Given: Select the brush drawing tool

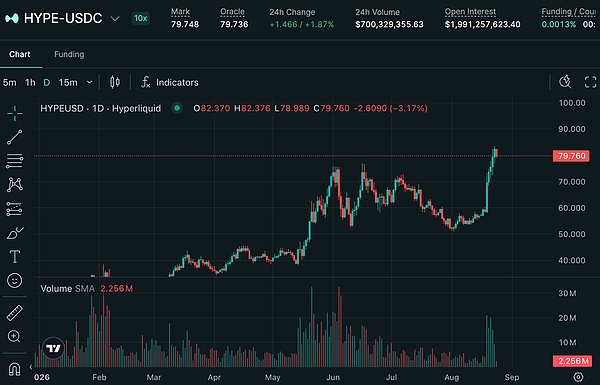Looking at the screenshot, I should tap(15, 233).
